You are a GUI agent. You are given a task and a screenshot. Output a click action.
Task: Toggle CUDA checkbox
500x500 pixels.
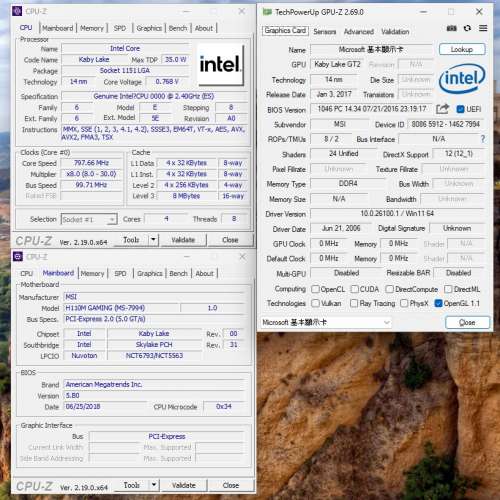355,289
